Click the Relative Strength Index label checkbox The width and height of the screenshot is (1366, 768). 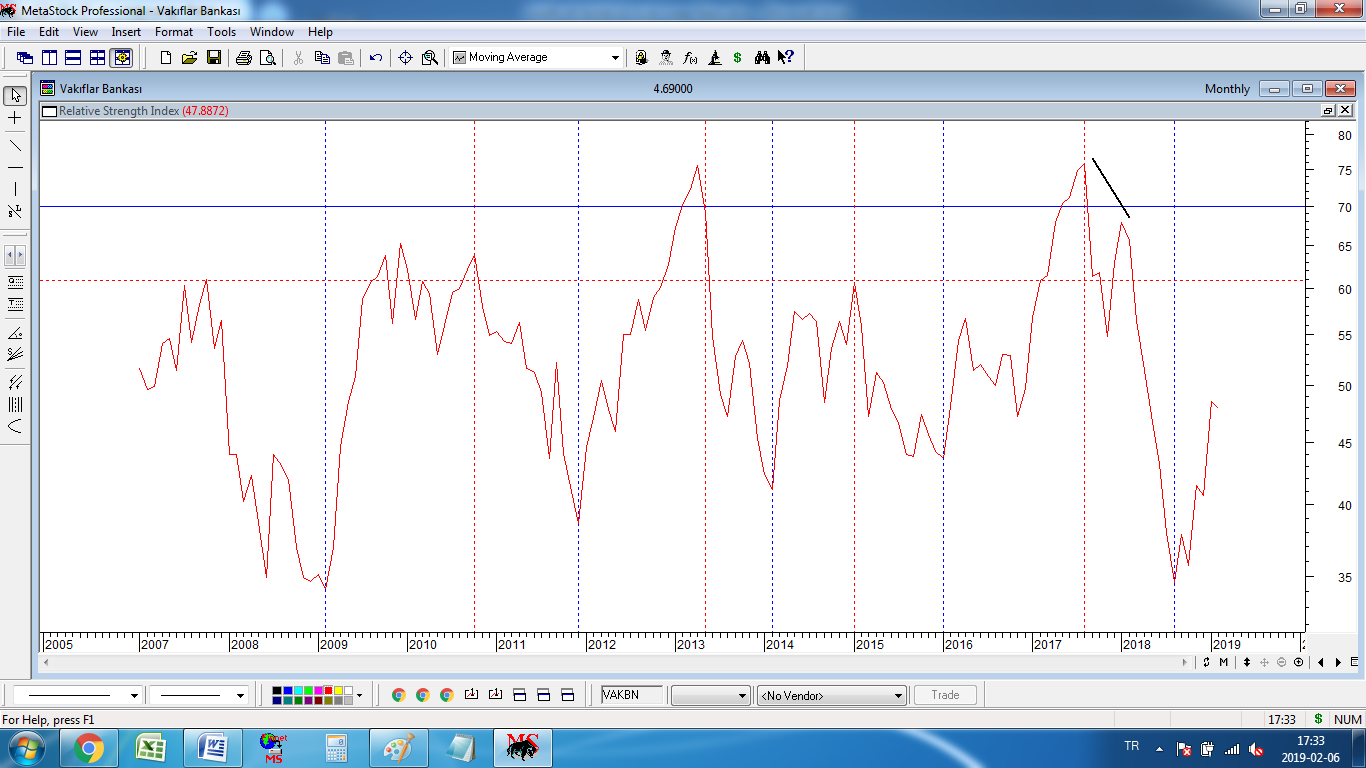[x=48, y=111]
